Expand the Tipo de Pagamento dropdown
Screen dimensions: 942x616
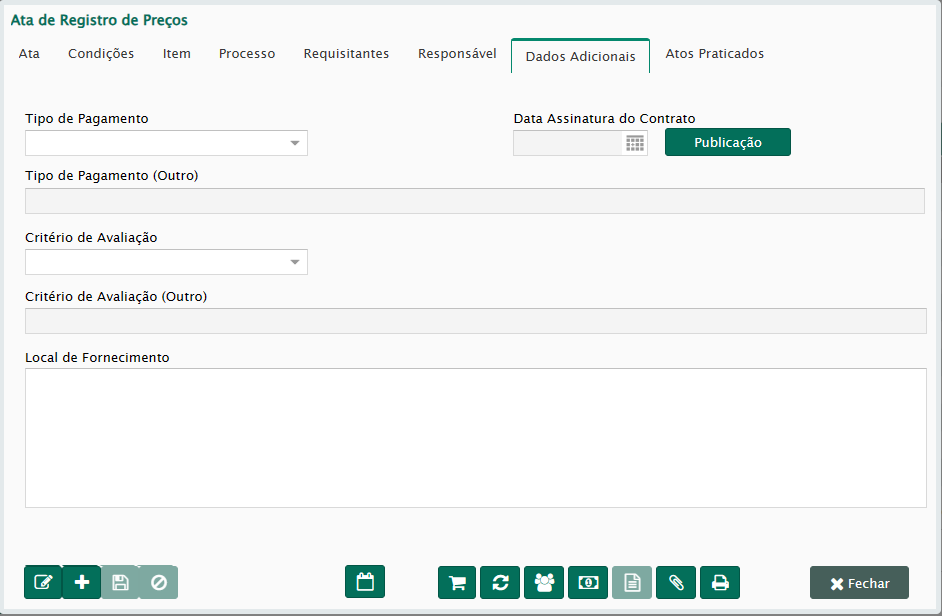295,143
